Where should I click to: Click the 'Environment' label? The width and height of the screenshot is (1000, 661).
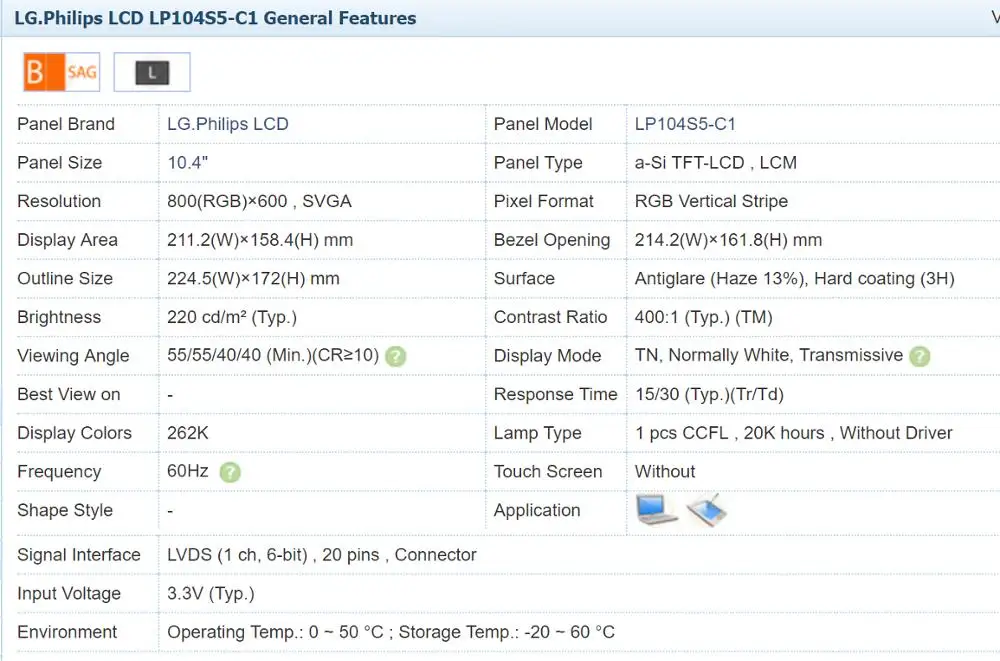[x=66, y=632]
